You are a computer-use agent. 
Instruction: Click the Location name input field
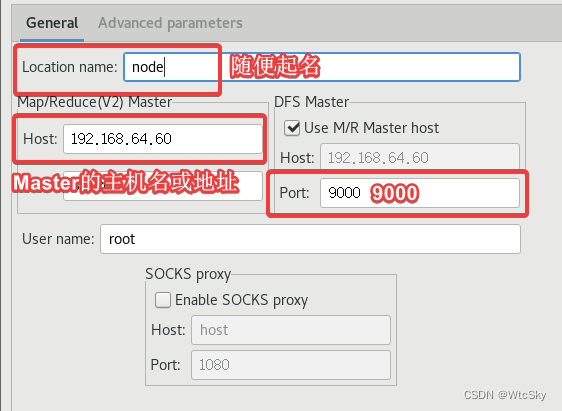322,67
